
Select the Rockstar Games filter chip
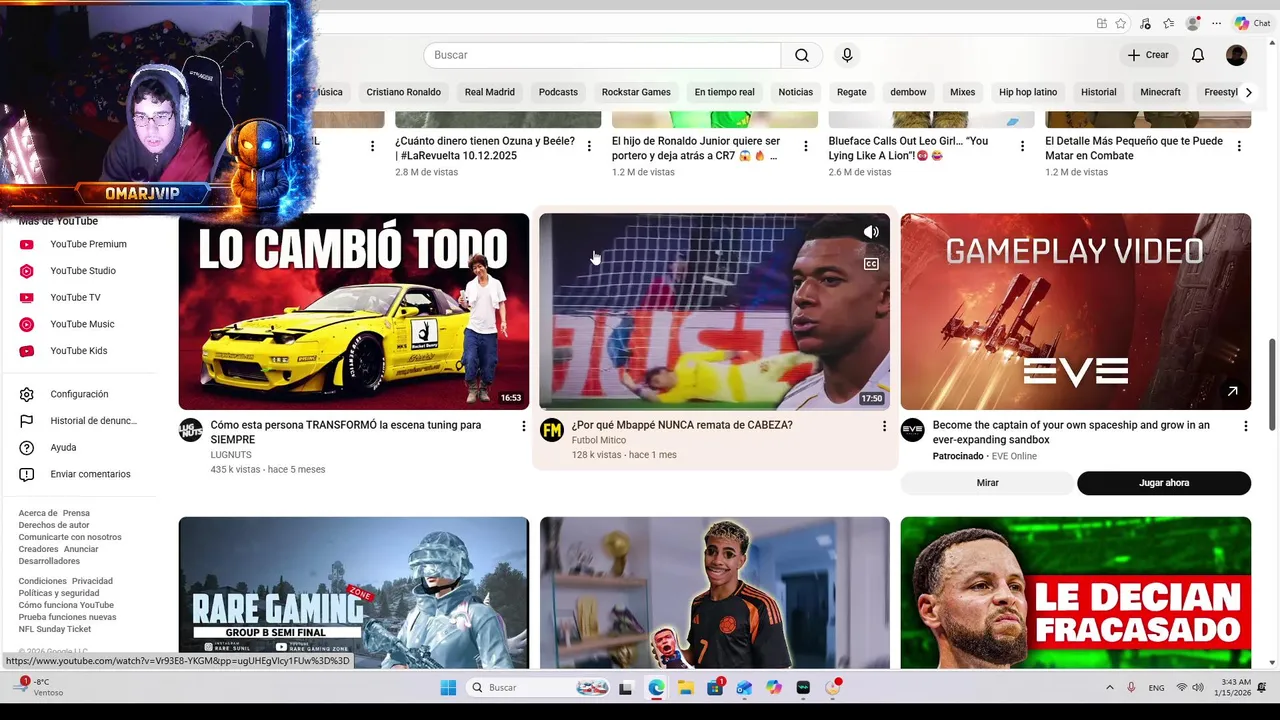636,92
